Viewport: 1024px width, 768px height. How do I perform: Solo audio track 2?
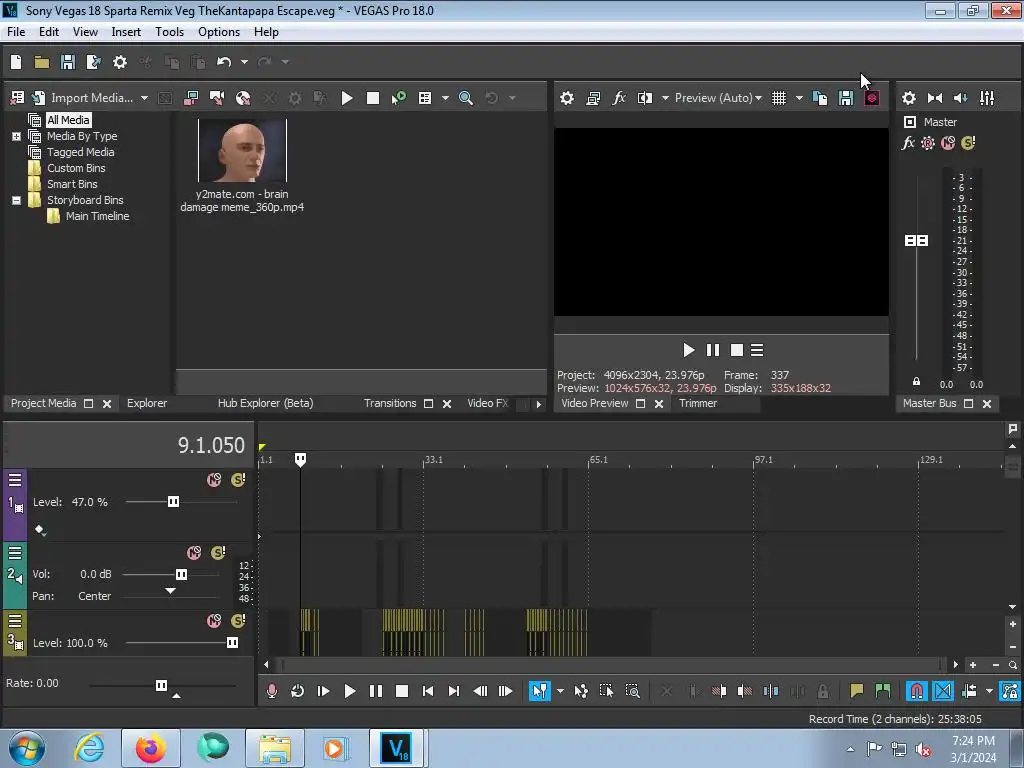pos(218,553)
